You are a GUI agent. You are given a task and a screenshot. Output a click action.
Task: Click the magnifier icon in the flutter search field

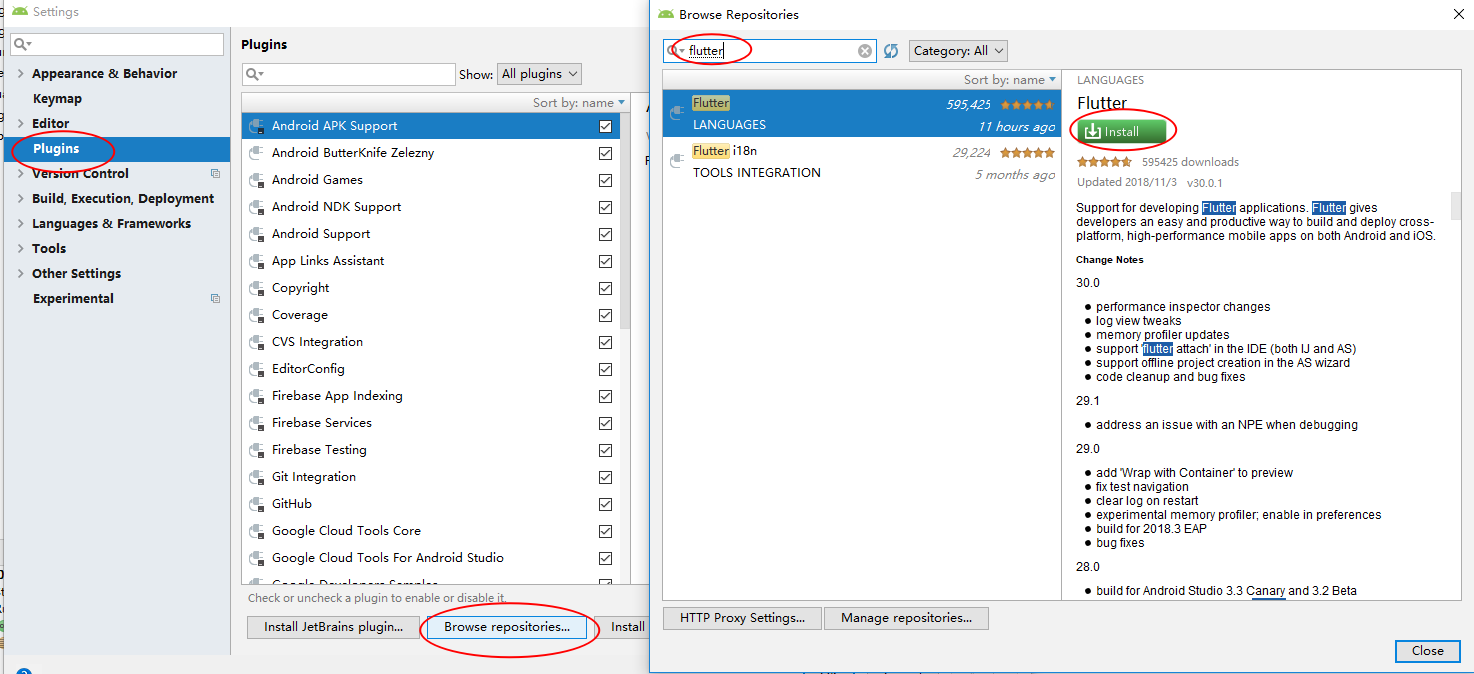[x=675, y=51]
